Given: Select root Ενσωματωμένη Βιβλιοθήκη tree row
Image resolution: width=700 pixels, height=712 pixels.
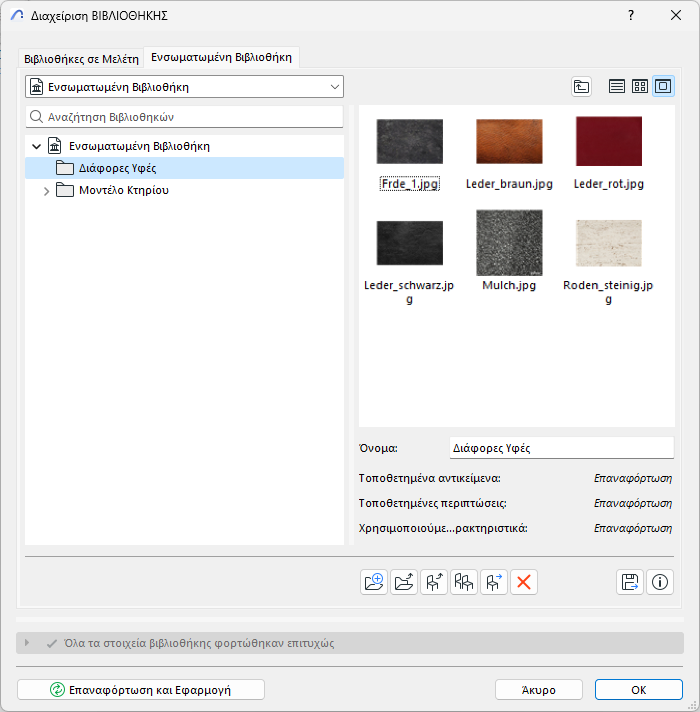Looking at the screenshot, I should (x=184, y=146).
